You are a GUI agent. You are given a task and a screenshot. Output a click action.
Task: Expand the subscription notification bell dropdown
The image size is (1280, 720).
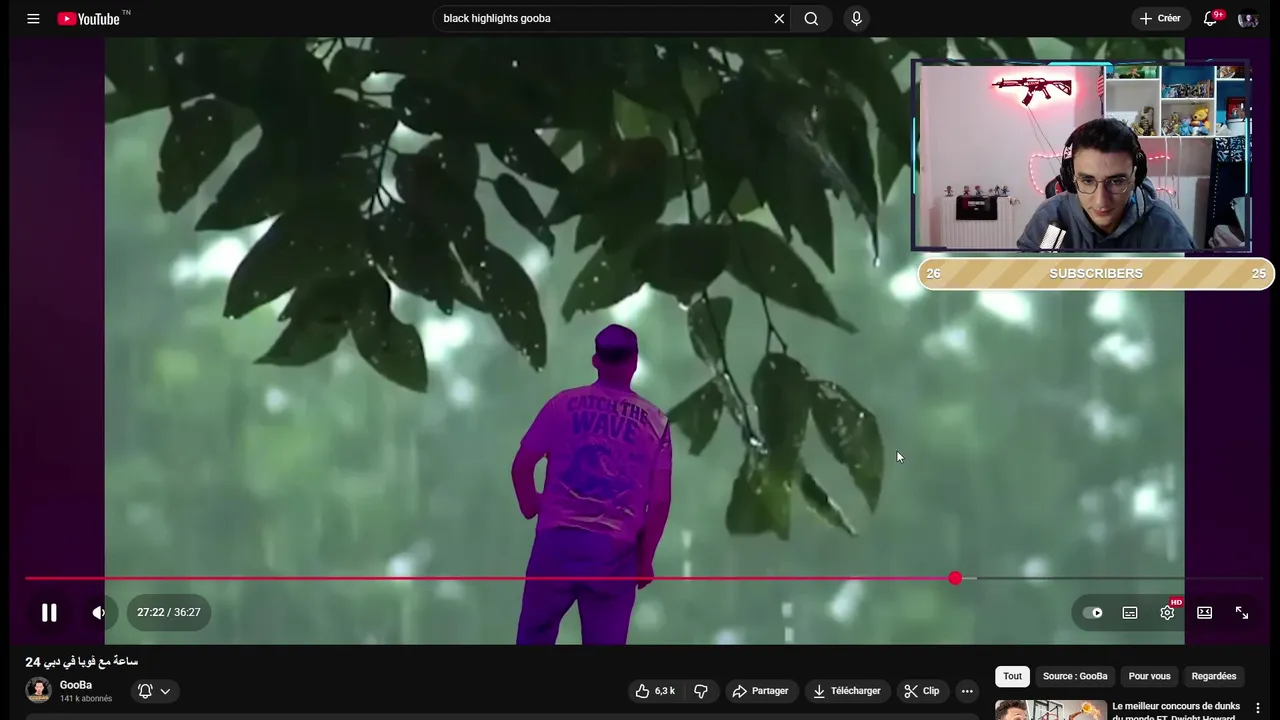tap(154, 691)
